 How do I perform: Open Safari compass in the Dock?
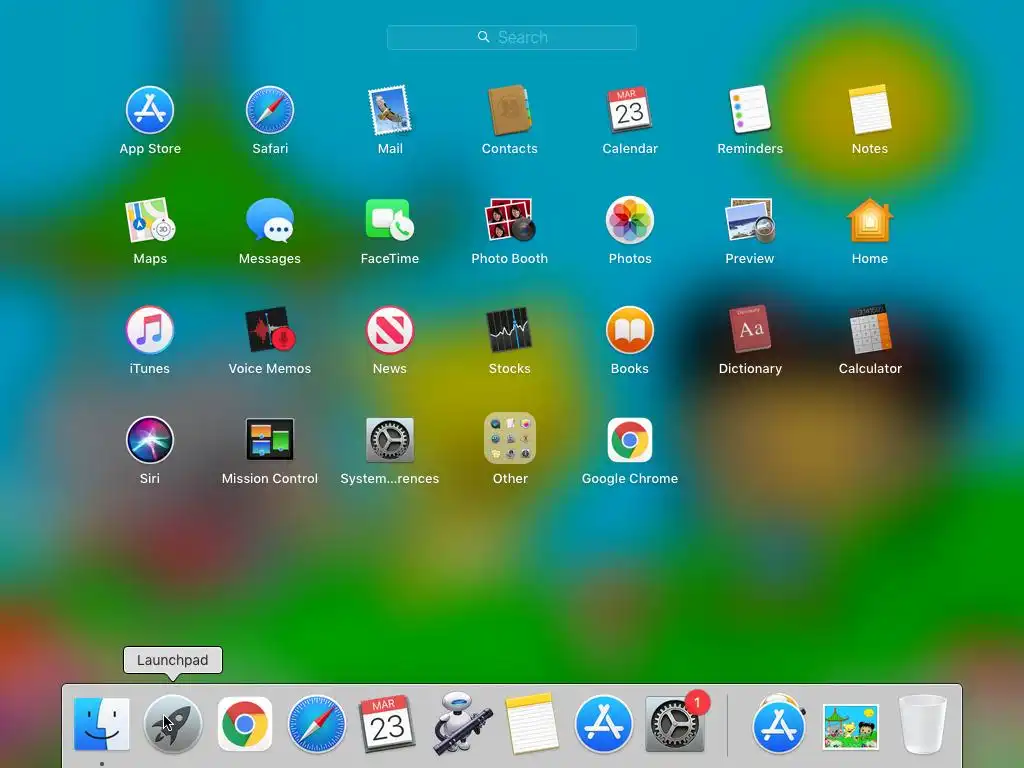[317, 724]
